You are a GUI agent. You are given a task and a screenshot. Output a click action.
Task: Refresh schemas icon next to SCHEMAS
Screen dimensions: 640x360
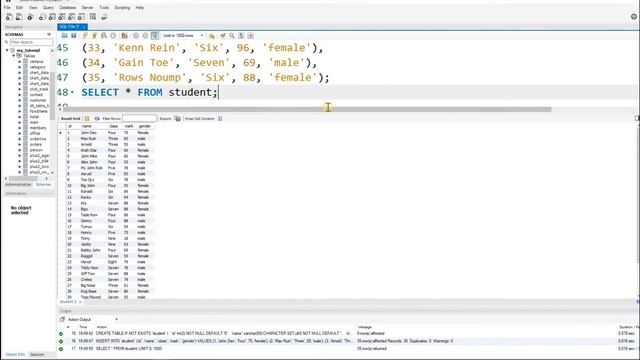pos(49,34)
